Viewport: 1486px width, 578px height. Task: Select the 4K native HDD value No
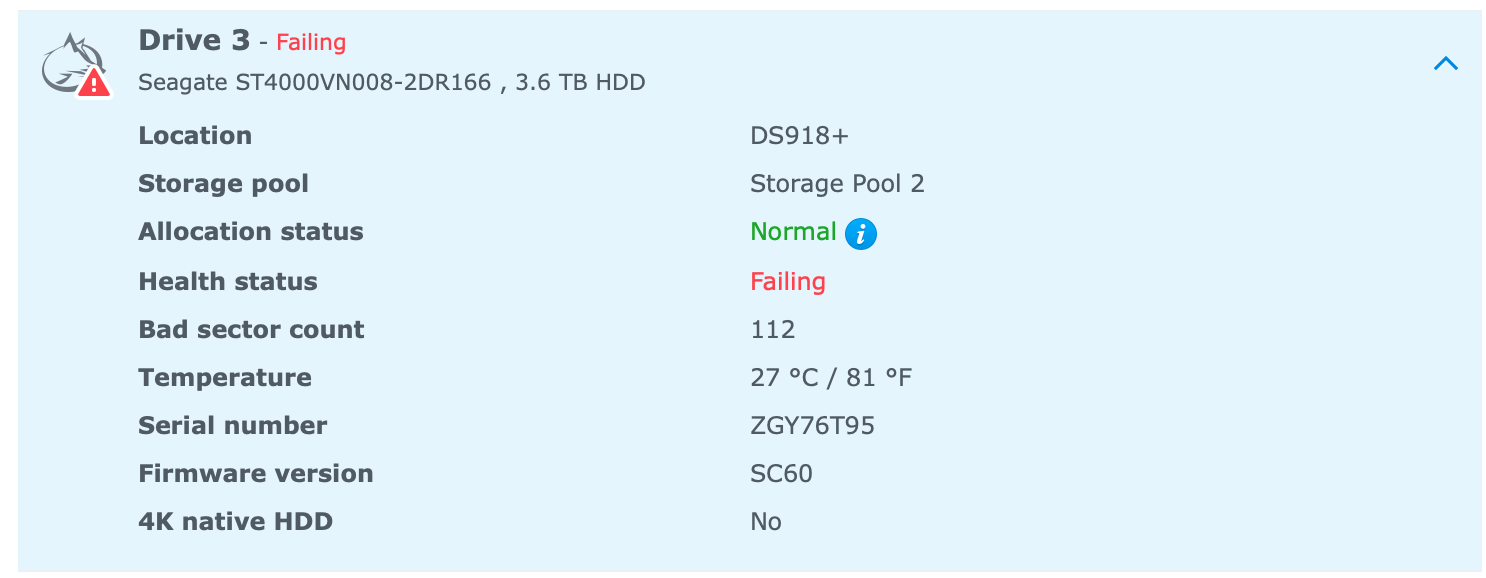(766, 521)
